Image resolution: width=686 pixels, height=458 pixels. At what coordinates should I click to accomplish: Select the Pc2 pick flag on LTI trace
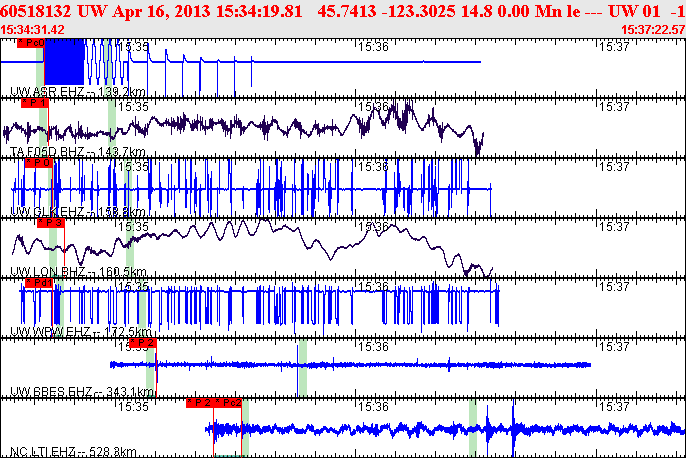pos(228,402)
